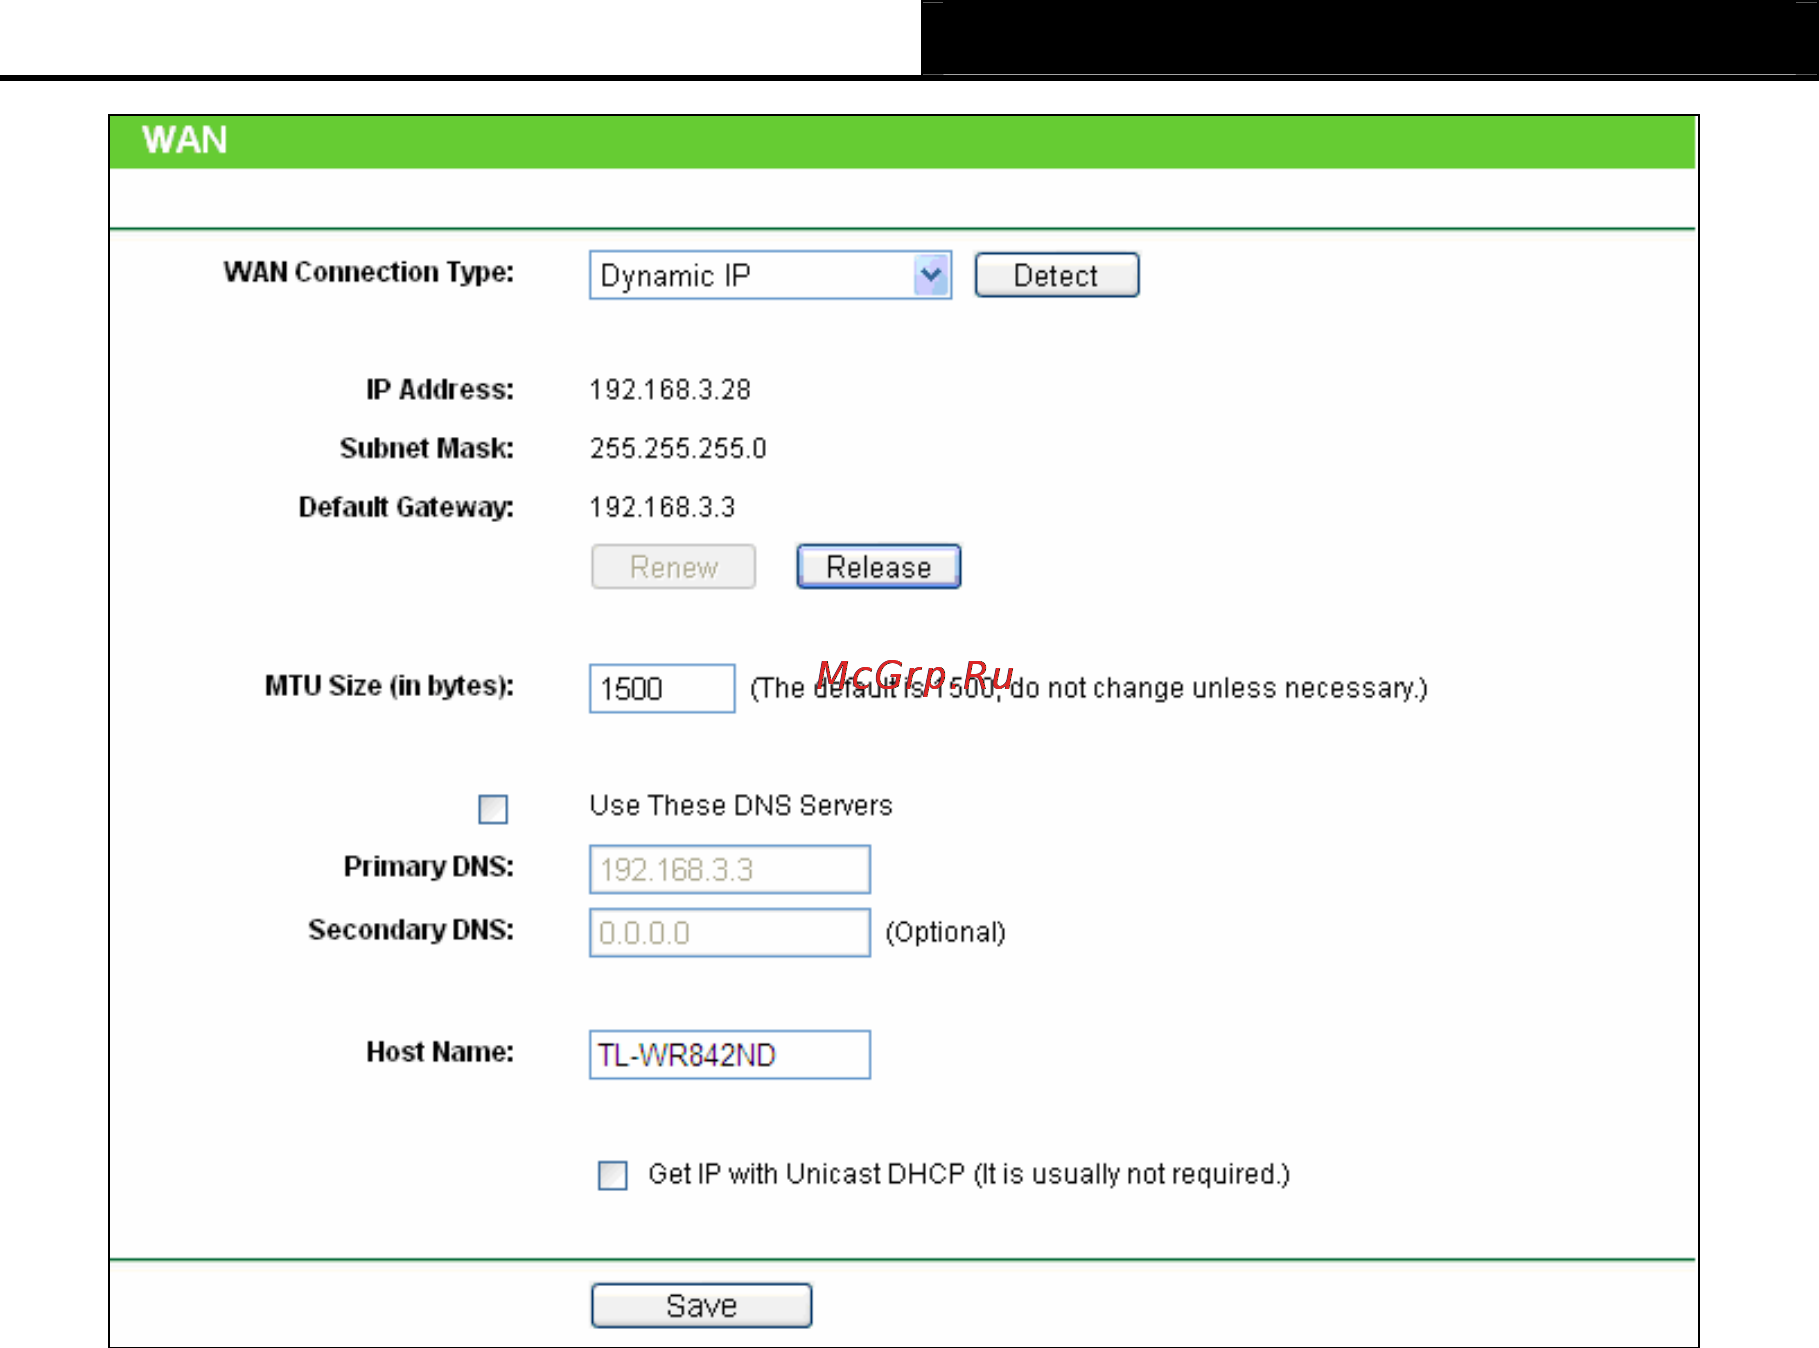Click the IP Address label

[440, 390]
